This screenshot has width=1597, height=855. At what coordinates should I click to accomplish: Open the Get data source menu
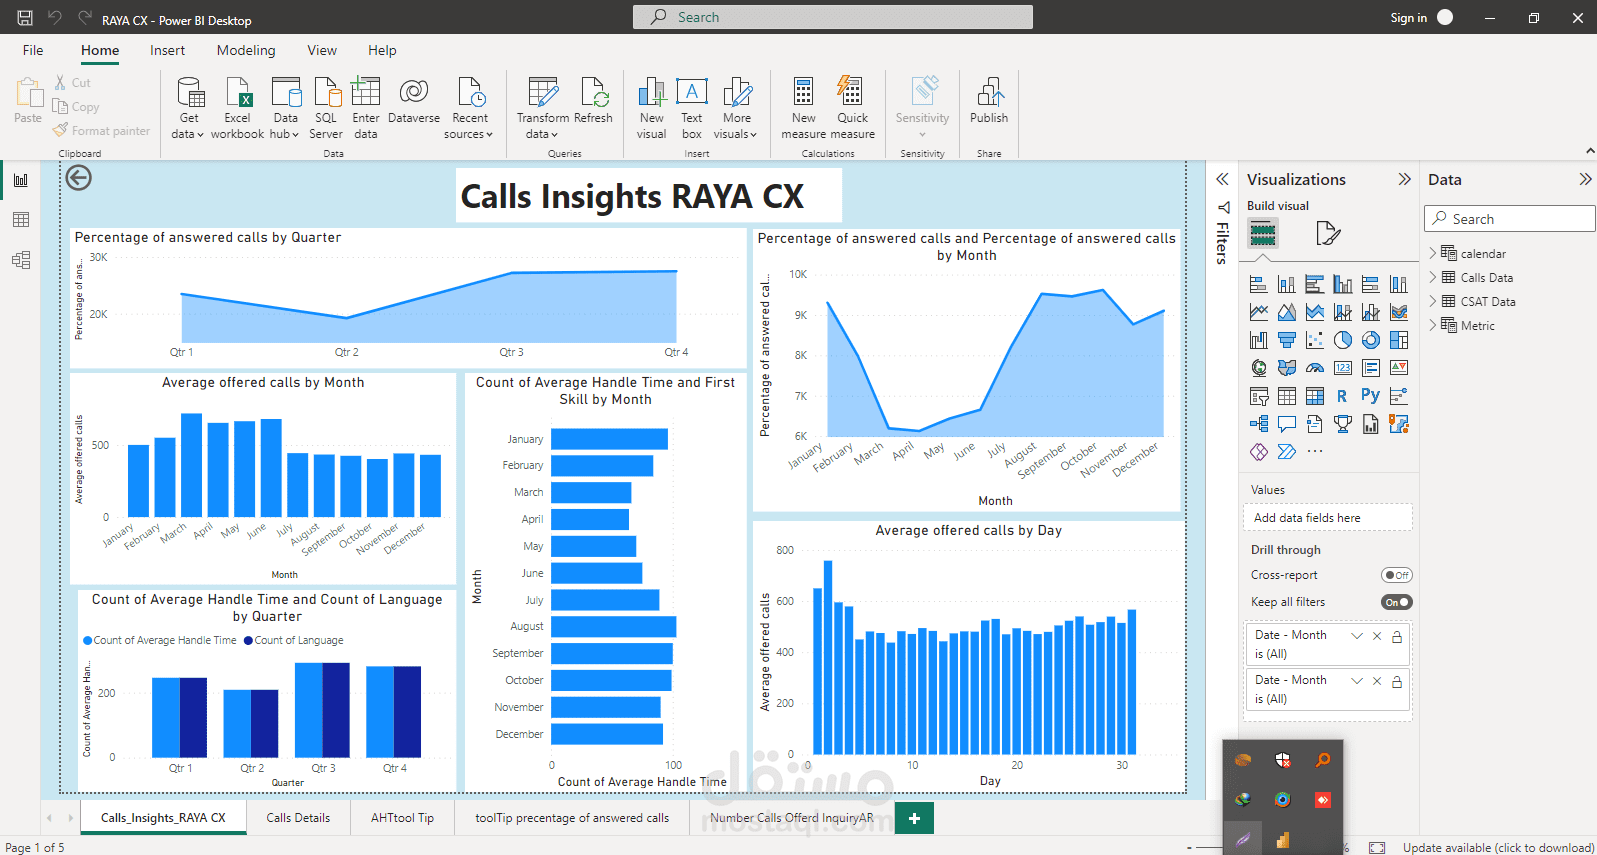(188, 108)
